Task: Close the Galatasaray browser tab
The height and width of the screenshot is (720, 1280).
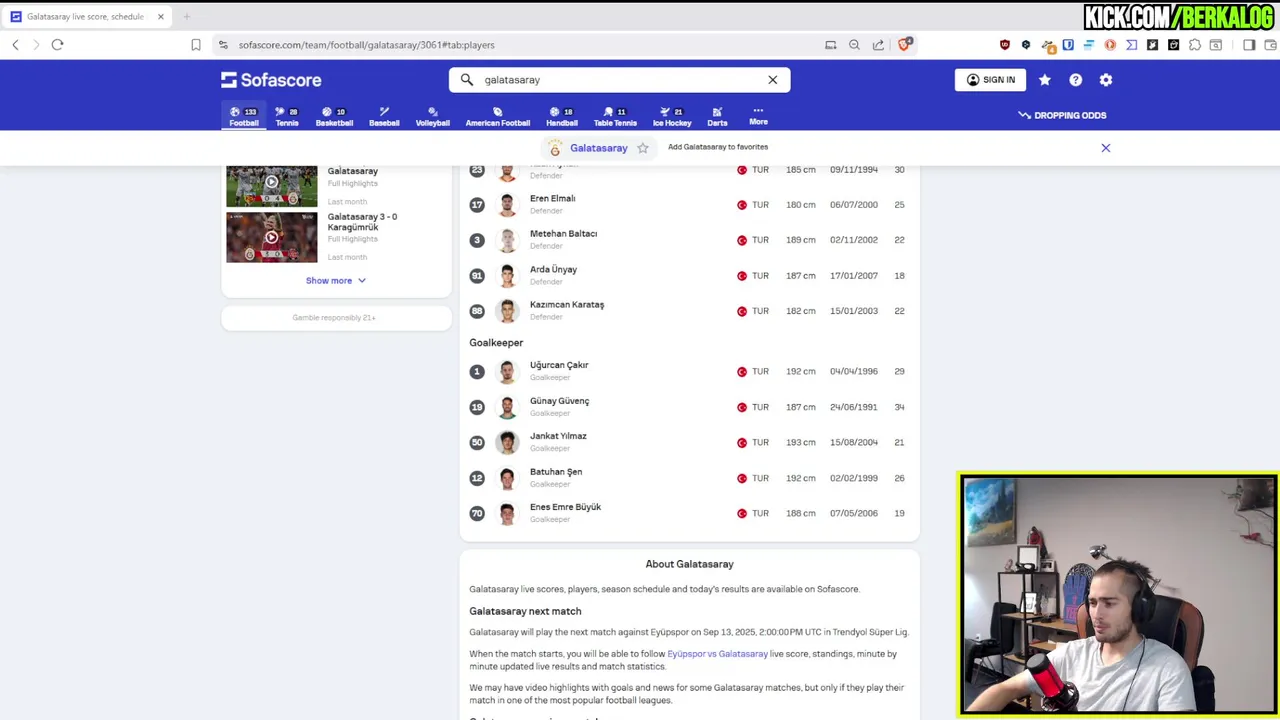Action: pos(160,17)
